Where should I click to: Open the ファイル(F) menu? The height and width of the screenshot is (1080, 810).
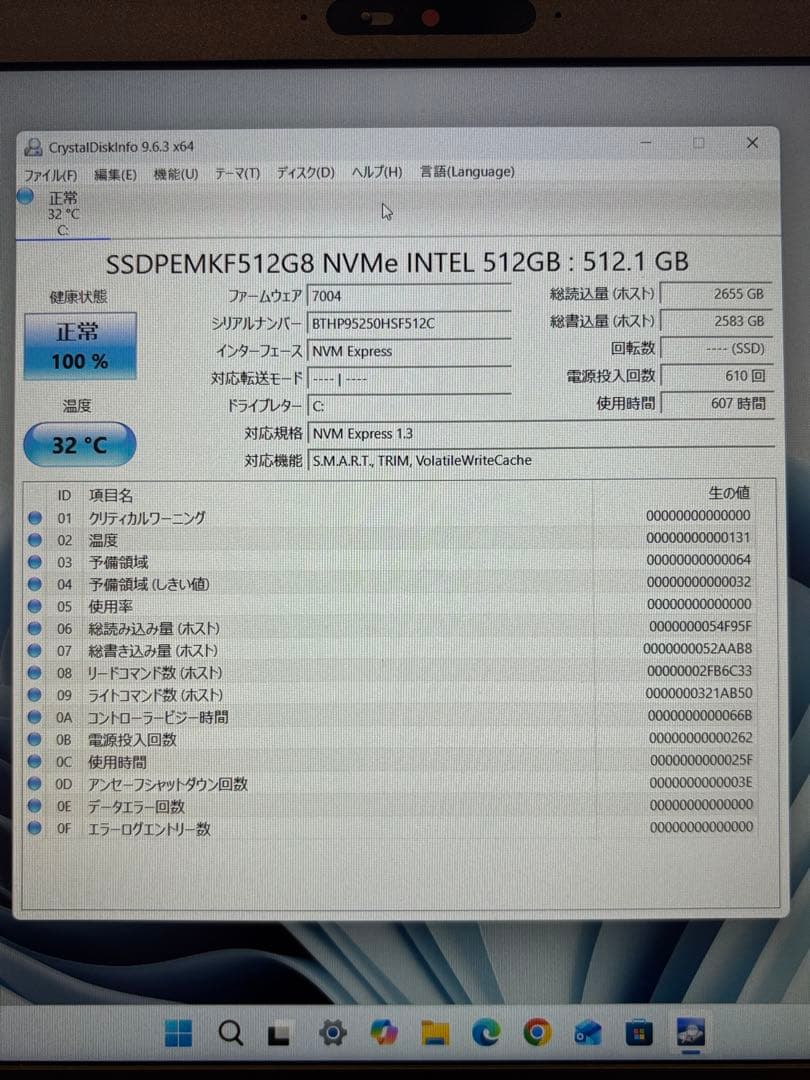pos(50,175)
